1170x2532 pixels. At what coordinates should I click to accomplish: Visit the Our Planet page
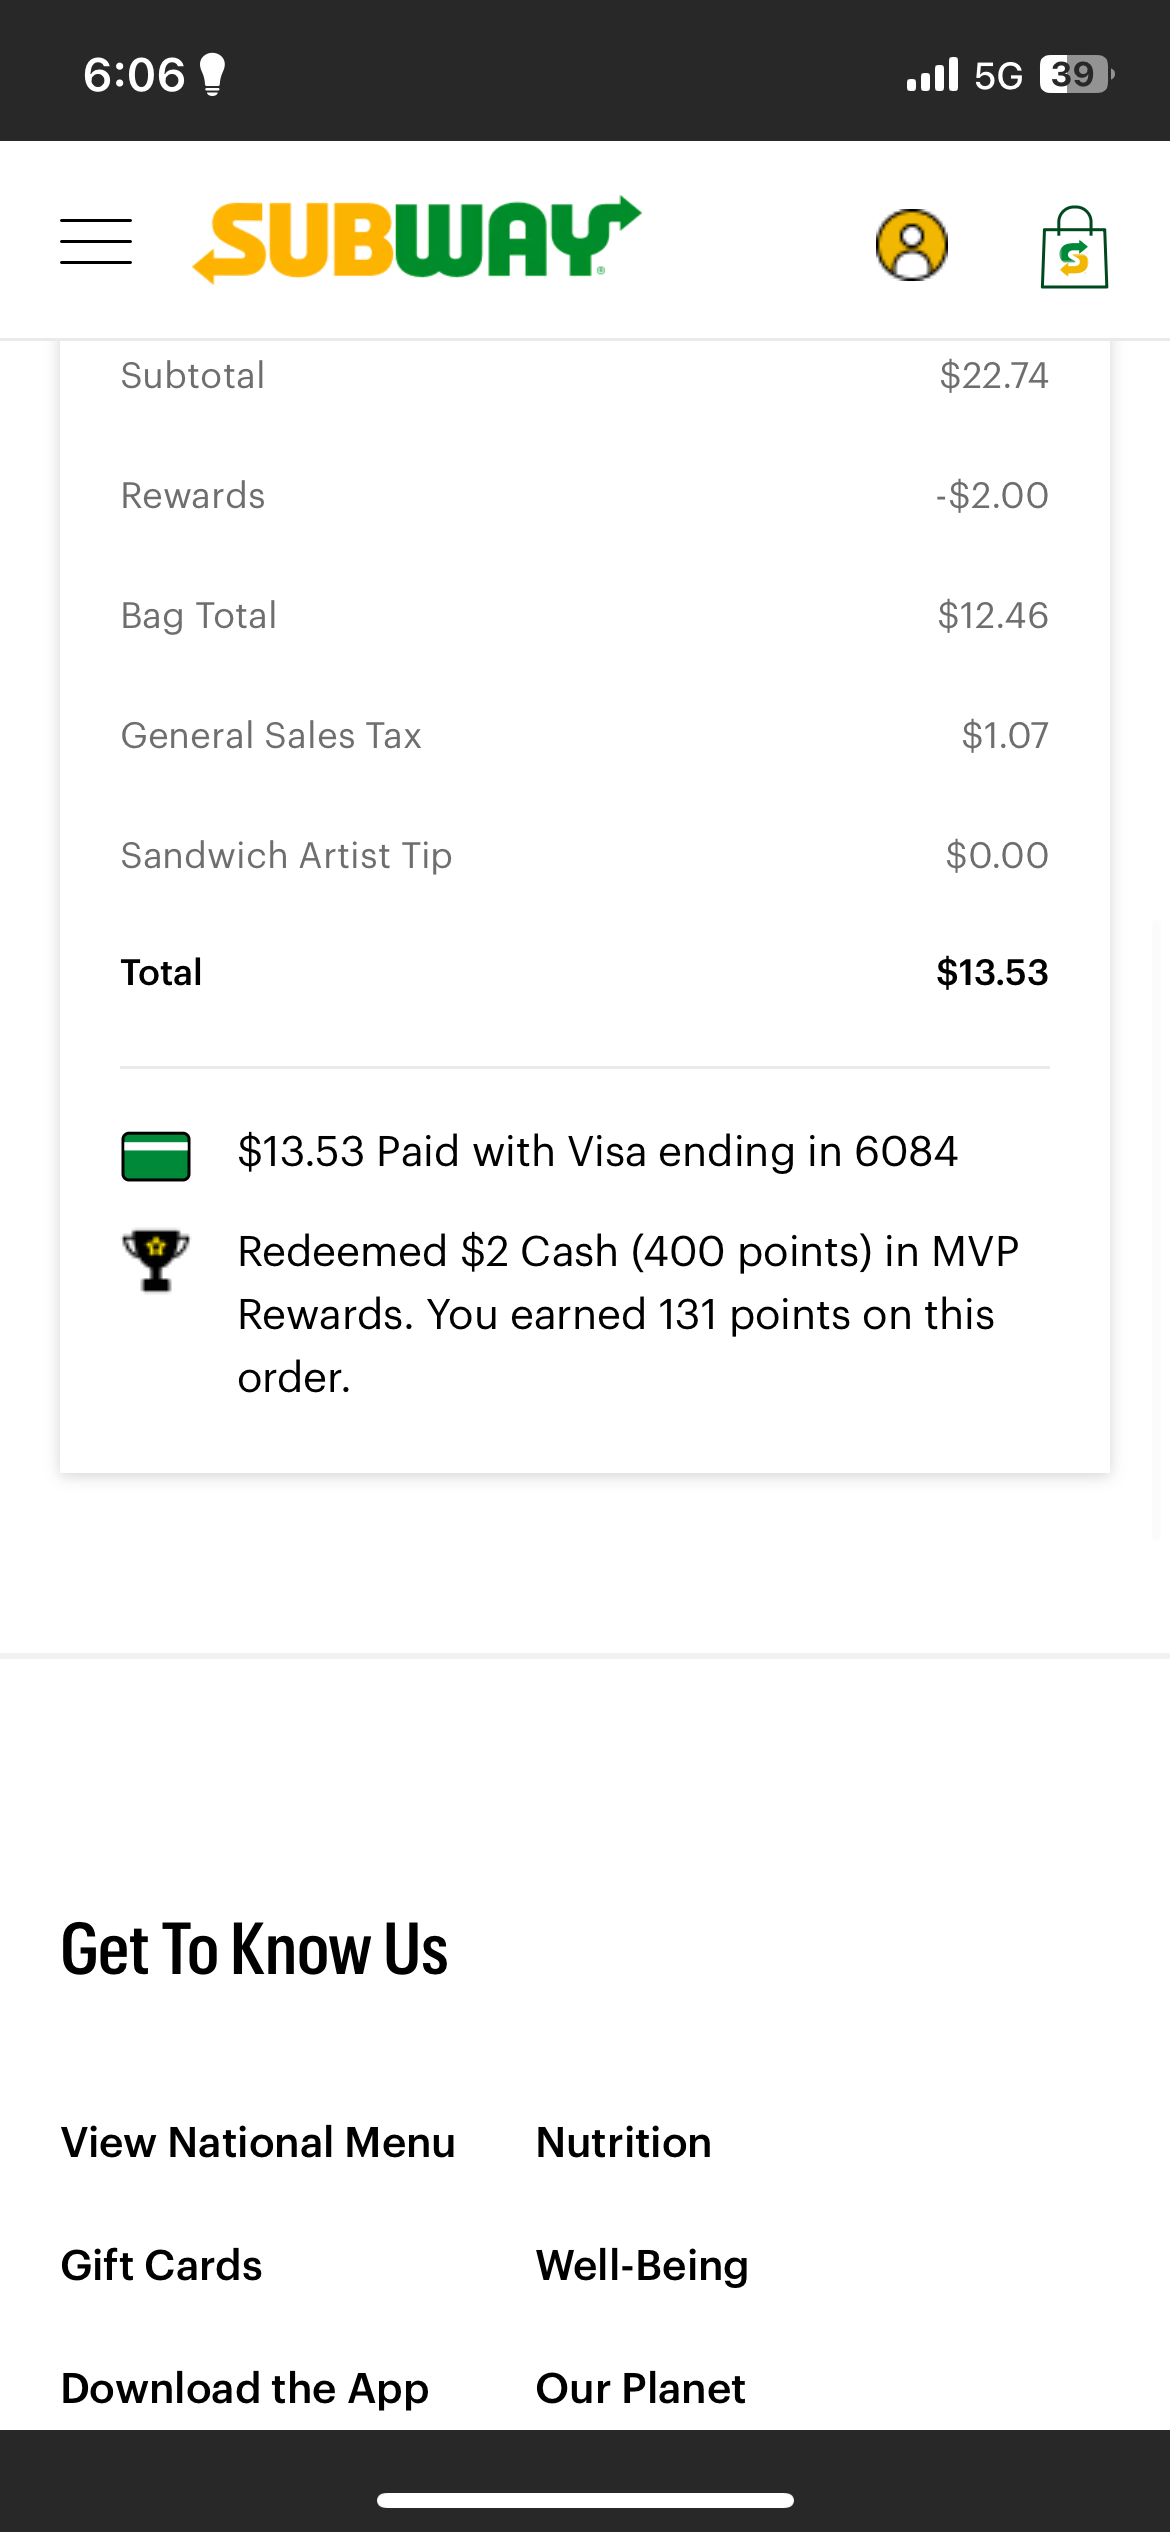(641, 2388)
